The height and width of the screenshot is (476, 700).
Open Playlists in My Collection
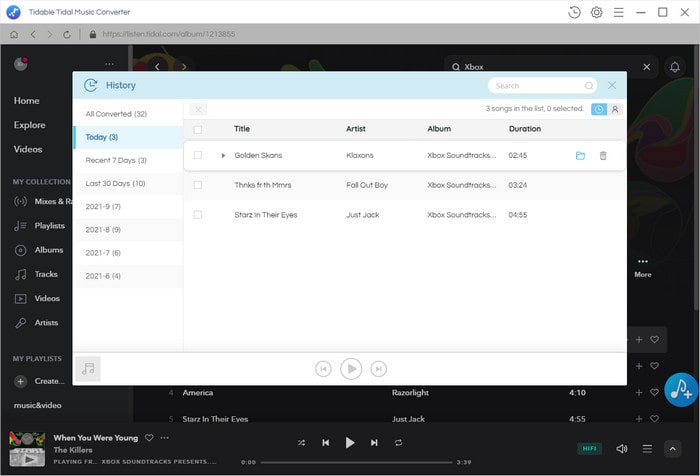coord(39,226)
